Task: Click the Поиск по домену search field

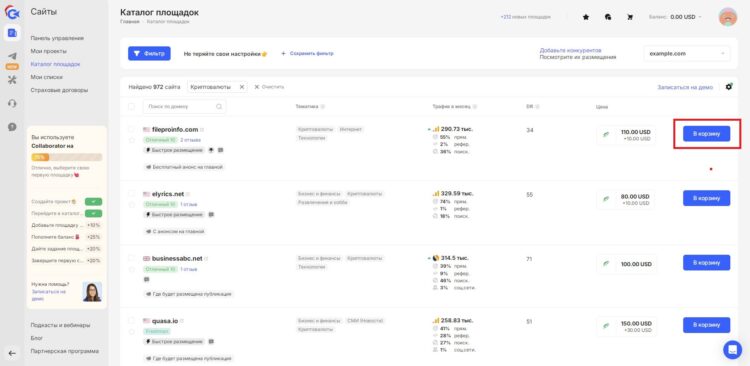Action: [x=184, y=107]
